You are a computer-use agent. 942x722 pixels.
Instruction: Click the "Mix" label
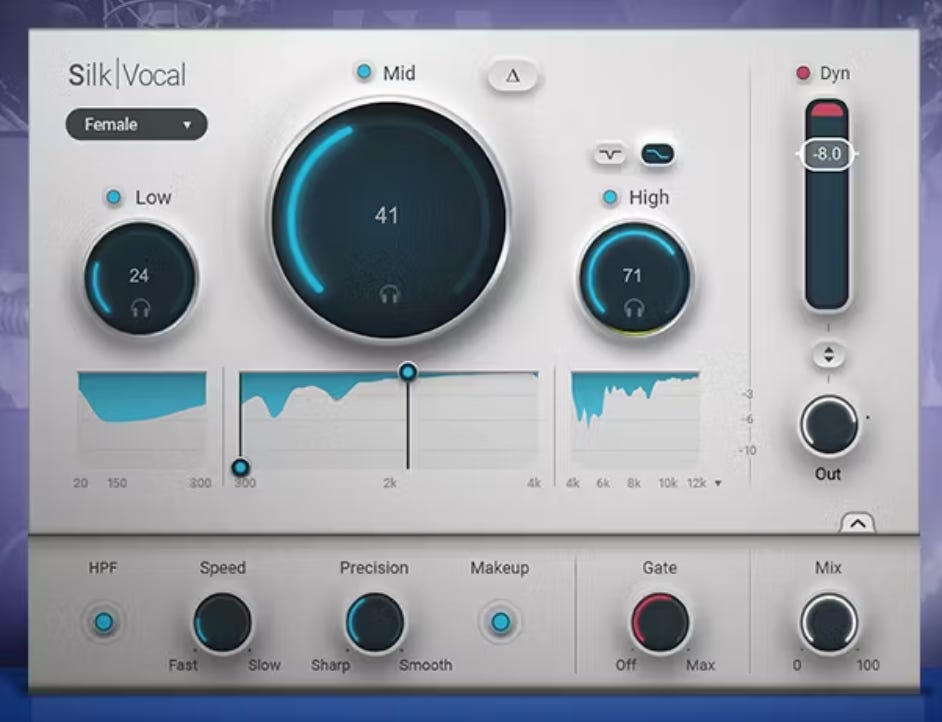828,568
